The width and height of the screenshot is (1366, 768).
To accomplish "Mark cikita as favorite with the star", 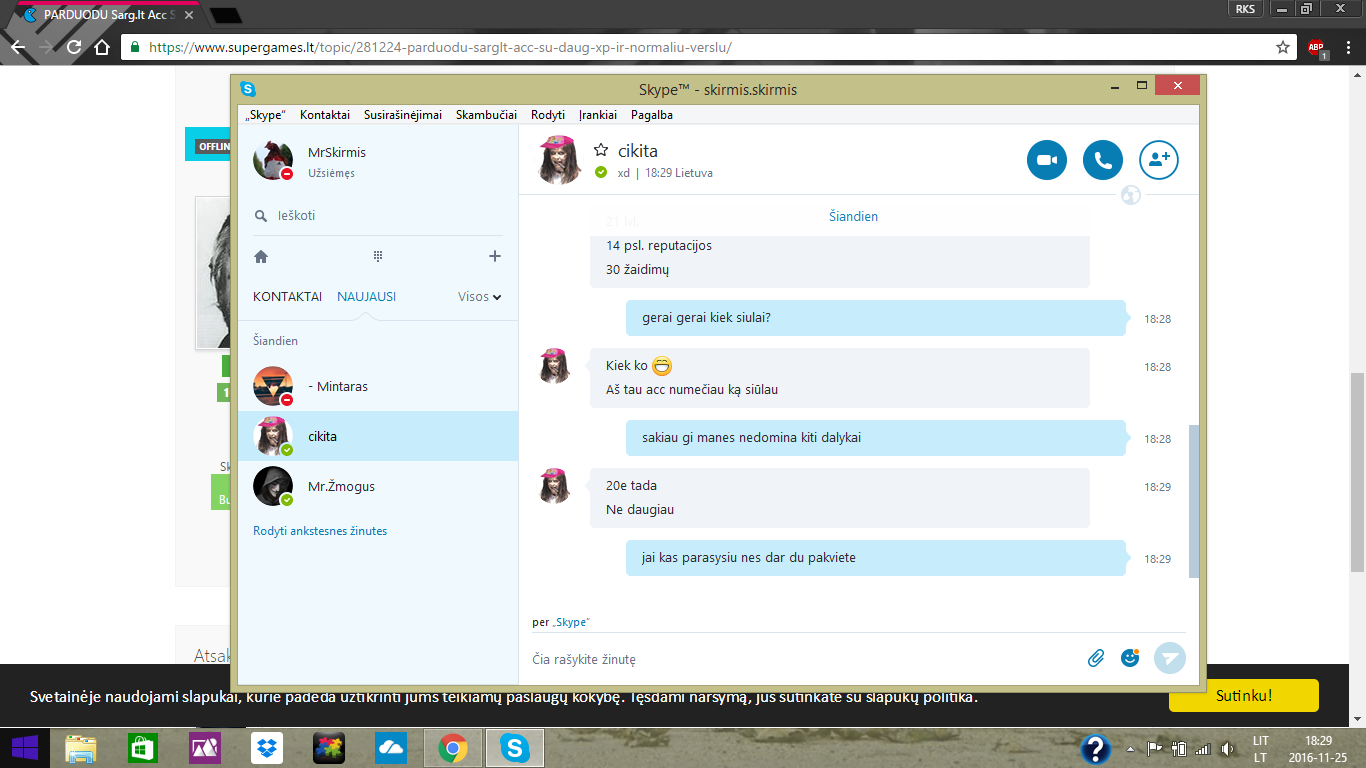I will click(x=601, y=150).
